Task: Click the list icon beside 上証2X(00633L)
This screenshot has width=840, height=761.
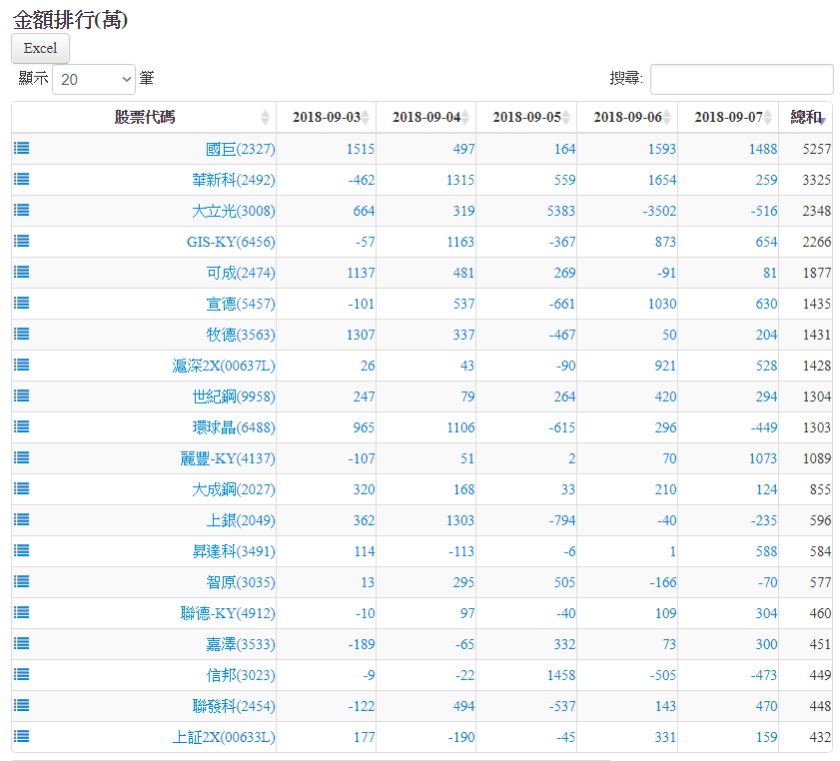Action: [x=21, y=737]
